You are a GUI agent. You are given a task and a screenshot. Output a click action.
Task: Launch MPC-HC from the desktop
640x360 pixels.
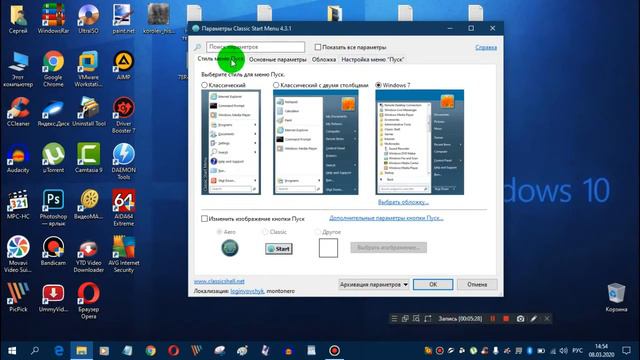tap(18, 205)
